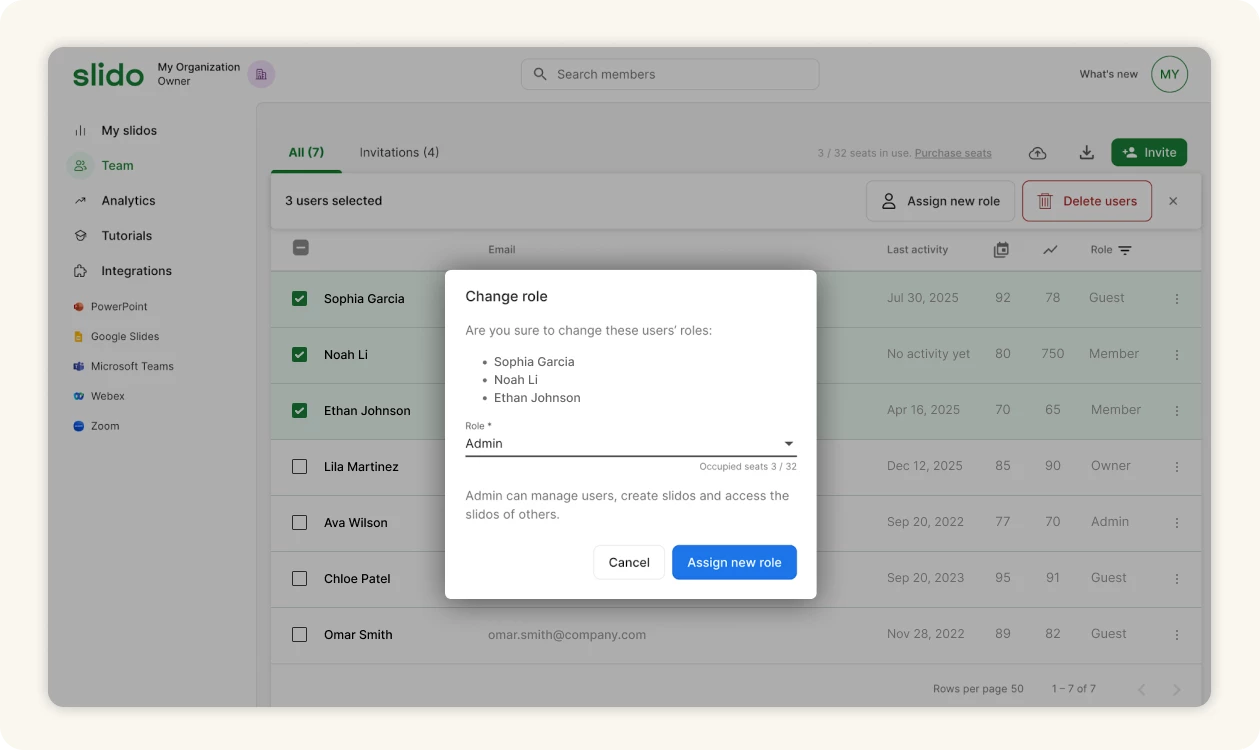Check Lila Martinez's checkbox
This screenshot has width=1260, height=750.
coord(299,467)
